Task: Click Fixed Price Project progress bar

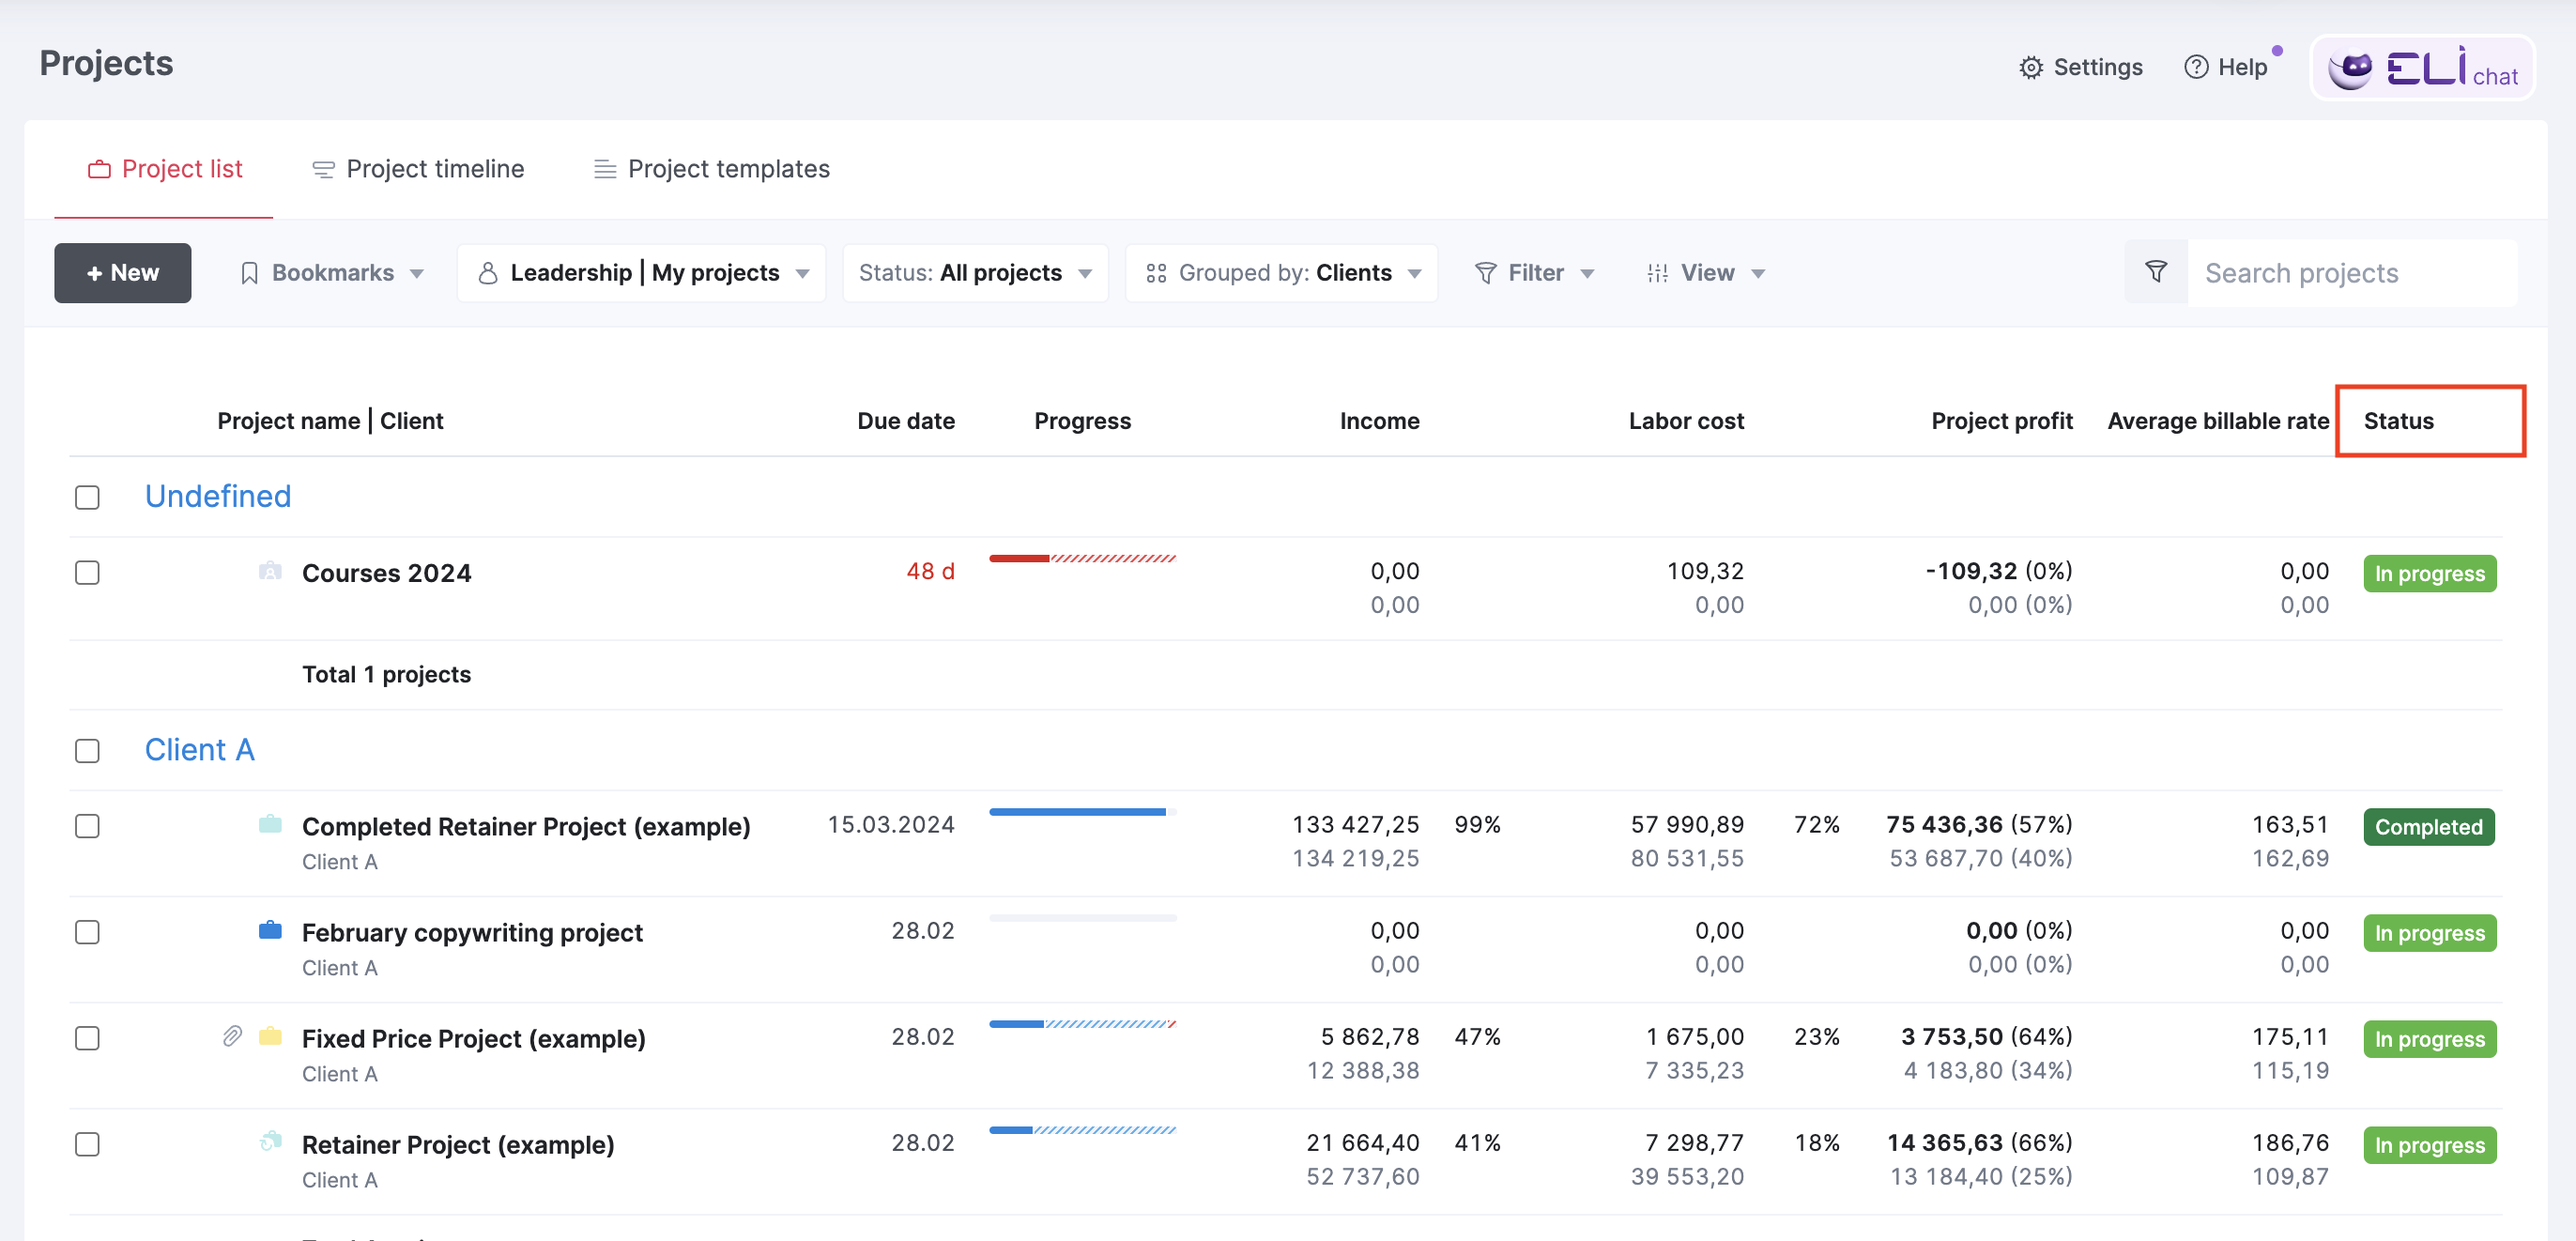Action: click(1083, 1024)
